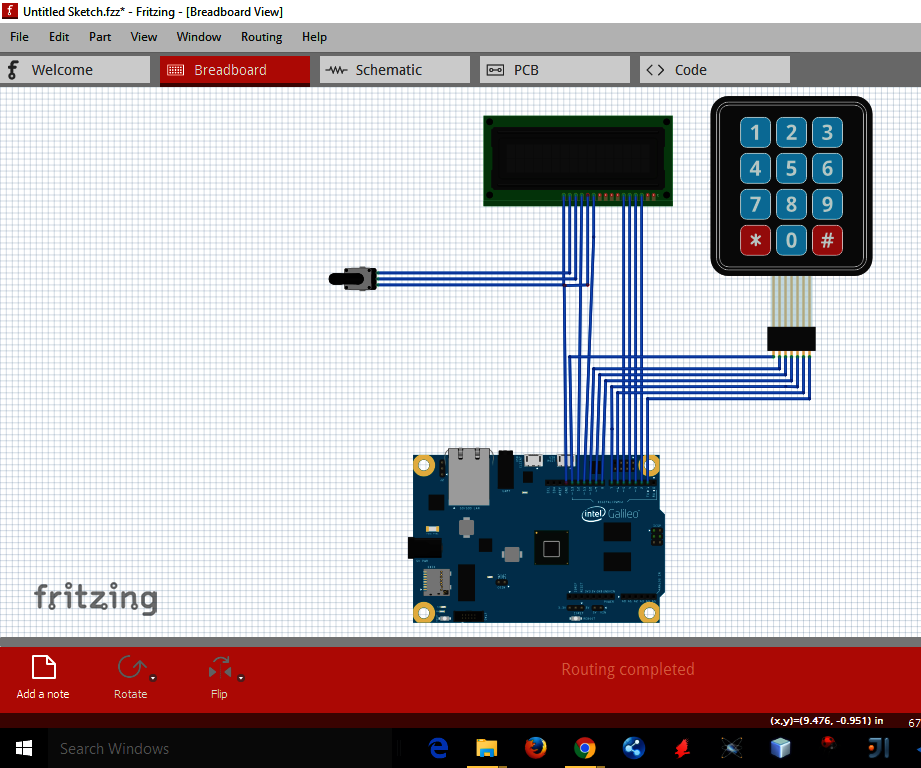Click the Add a note button
This screenshot has width=921, height=768.
[43, 678]
